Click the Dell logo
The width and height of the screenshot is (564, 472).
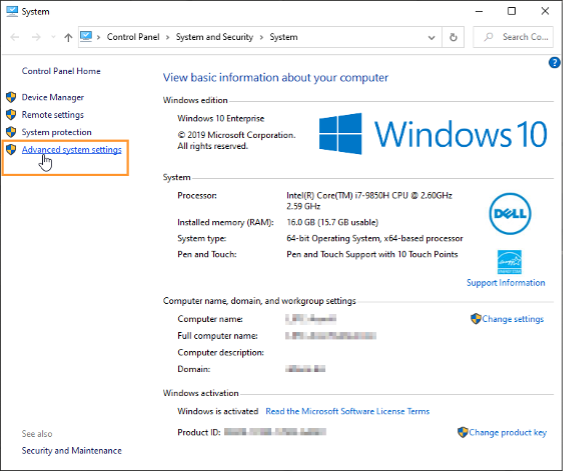point(510,214)
